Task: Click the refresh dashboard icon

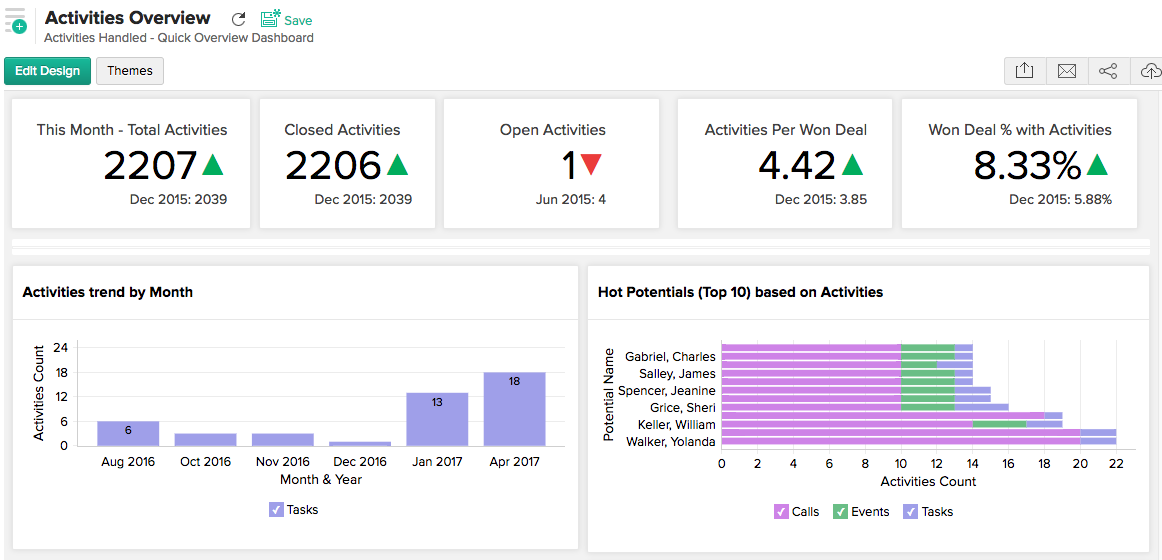Action: pos(238,20)
